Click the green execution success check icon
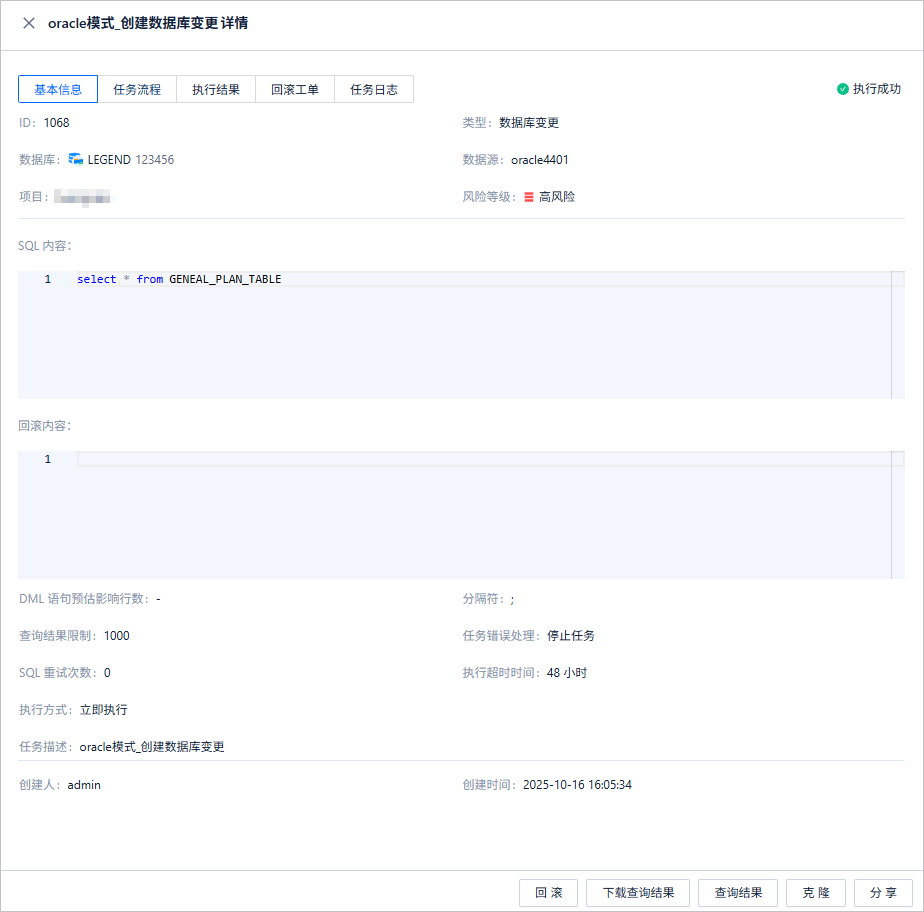924x912 pixels. [x=843, y=89]
